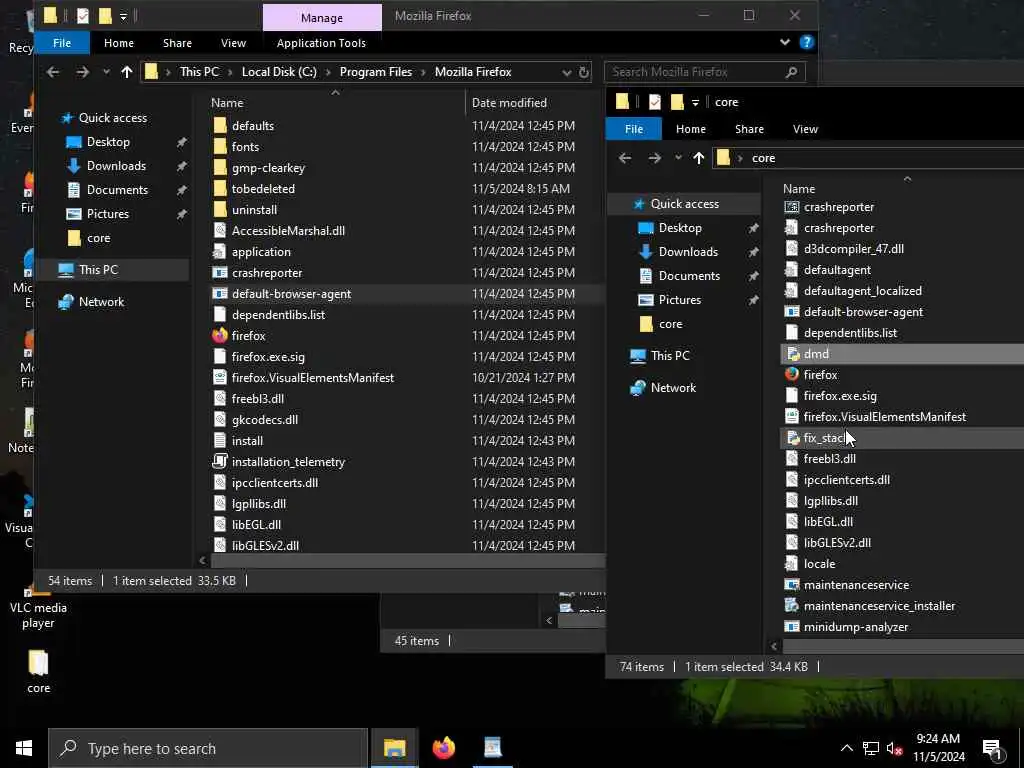Open the Share tab in Mozilla Firefox window
This screenshot has height=768, width=1024.
click(177, 43)
